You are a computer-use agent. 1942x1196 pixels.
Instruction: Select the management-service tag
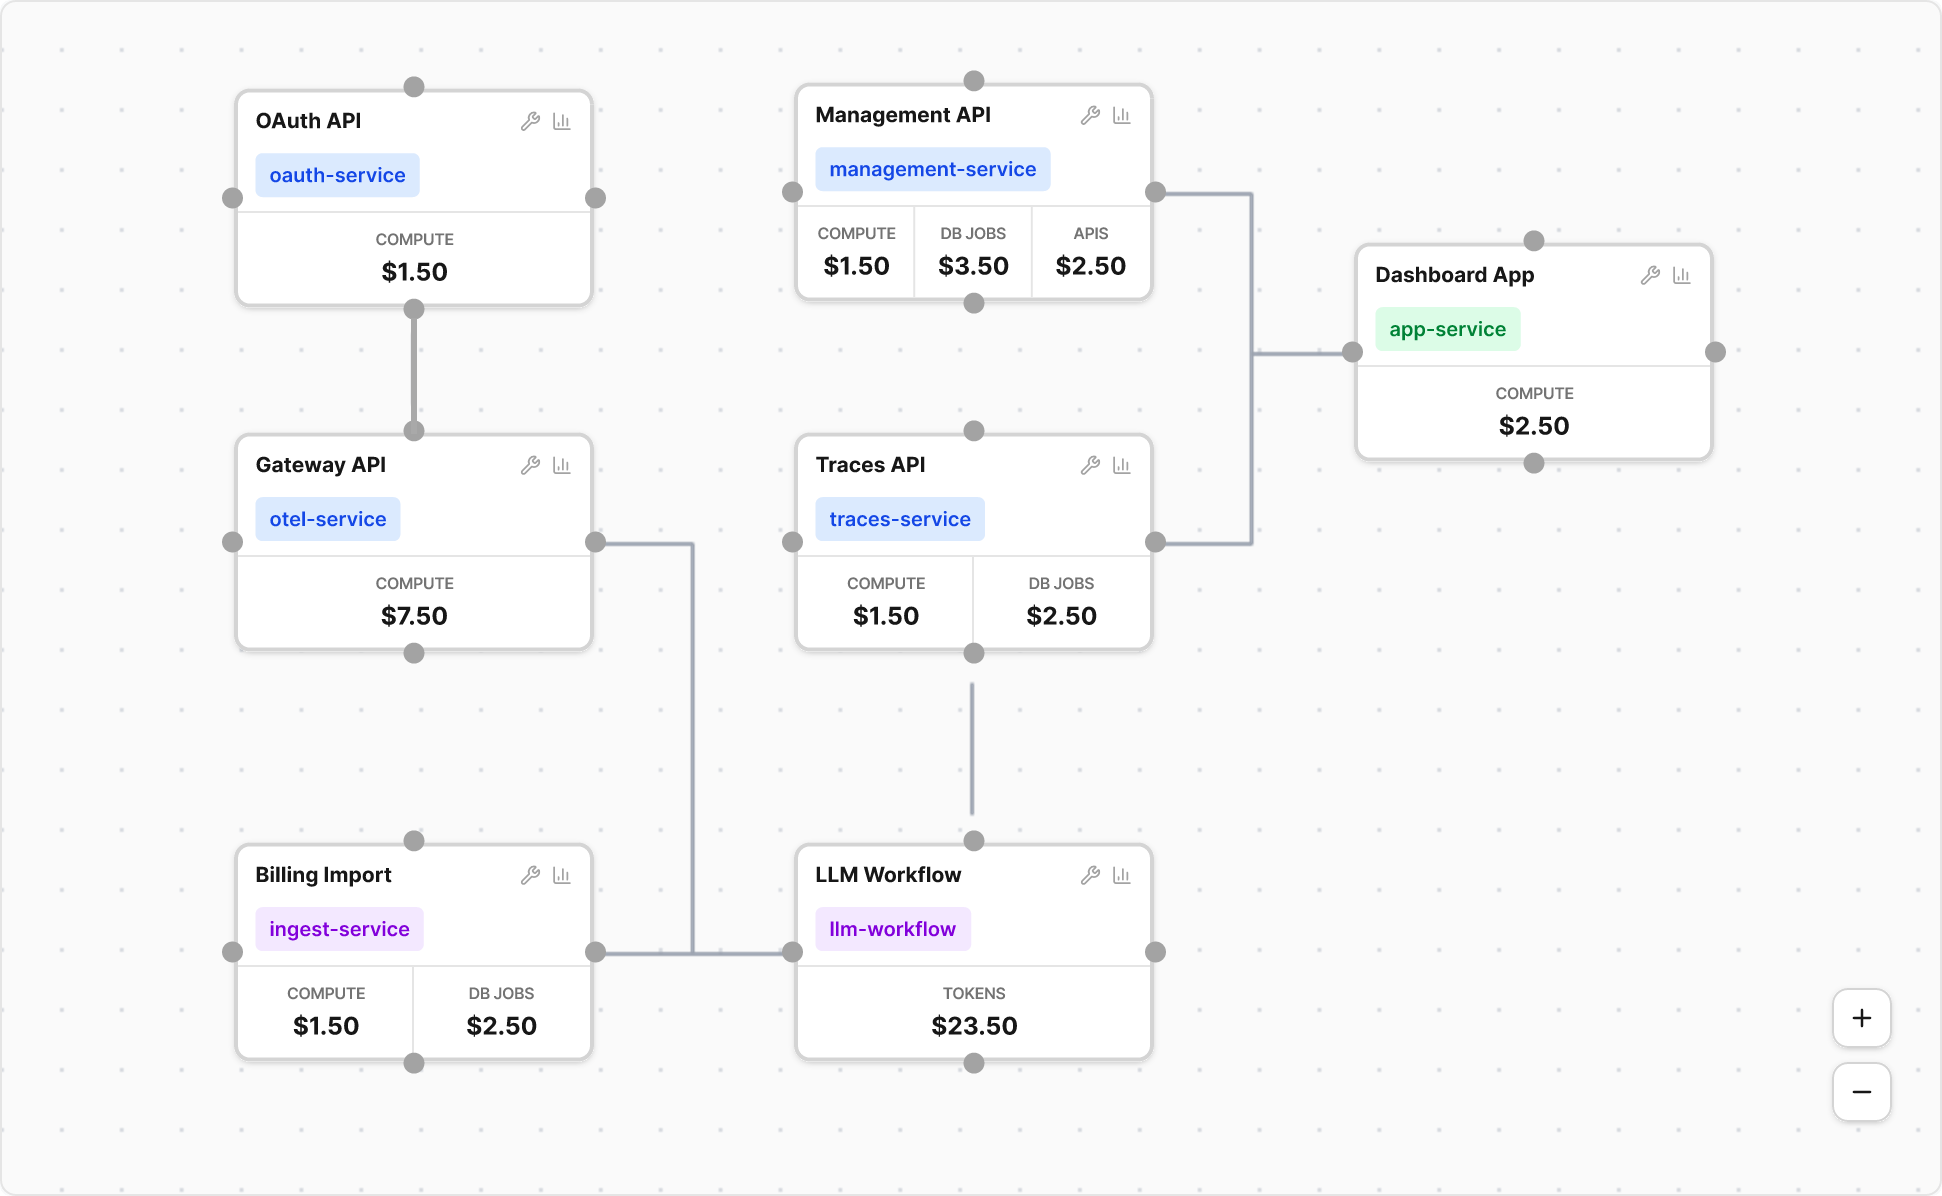click(x=932, y=169)
